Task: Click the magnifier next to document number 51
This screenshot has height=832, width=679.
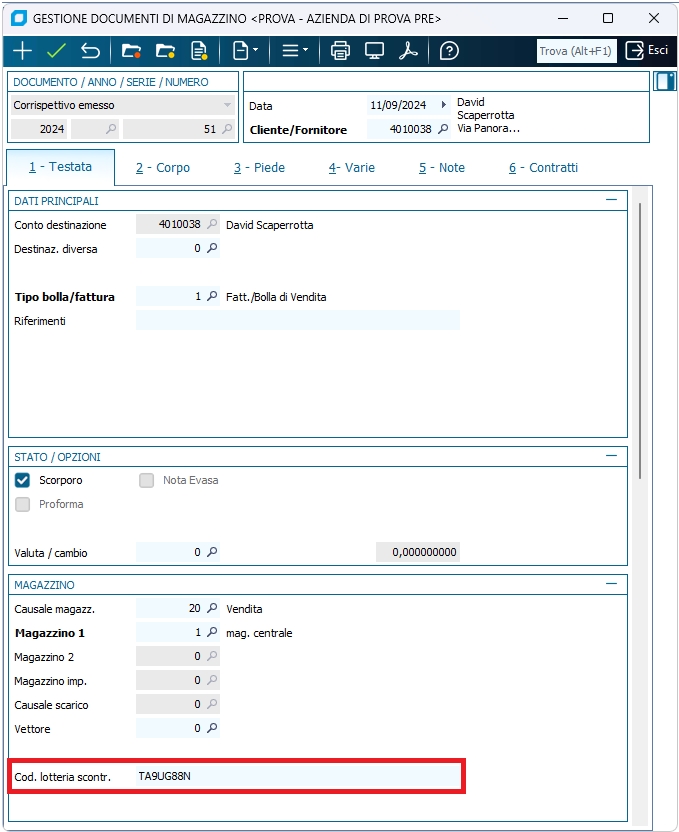Action: pos(227,129)
